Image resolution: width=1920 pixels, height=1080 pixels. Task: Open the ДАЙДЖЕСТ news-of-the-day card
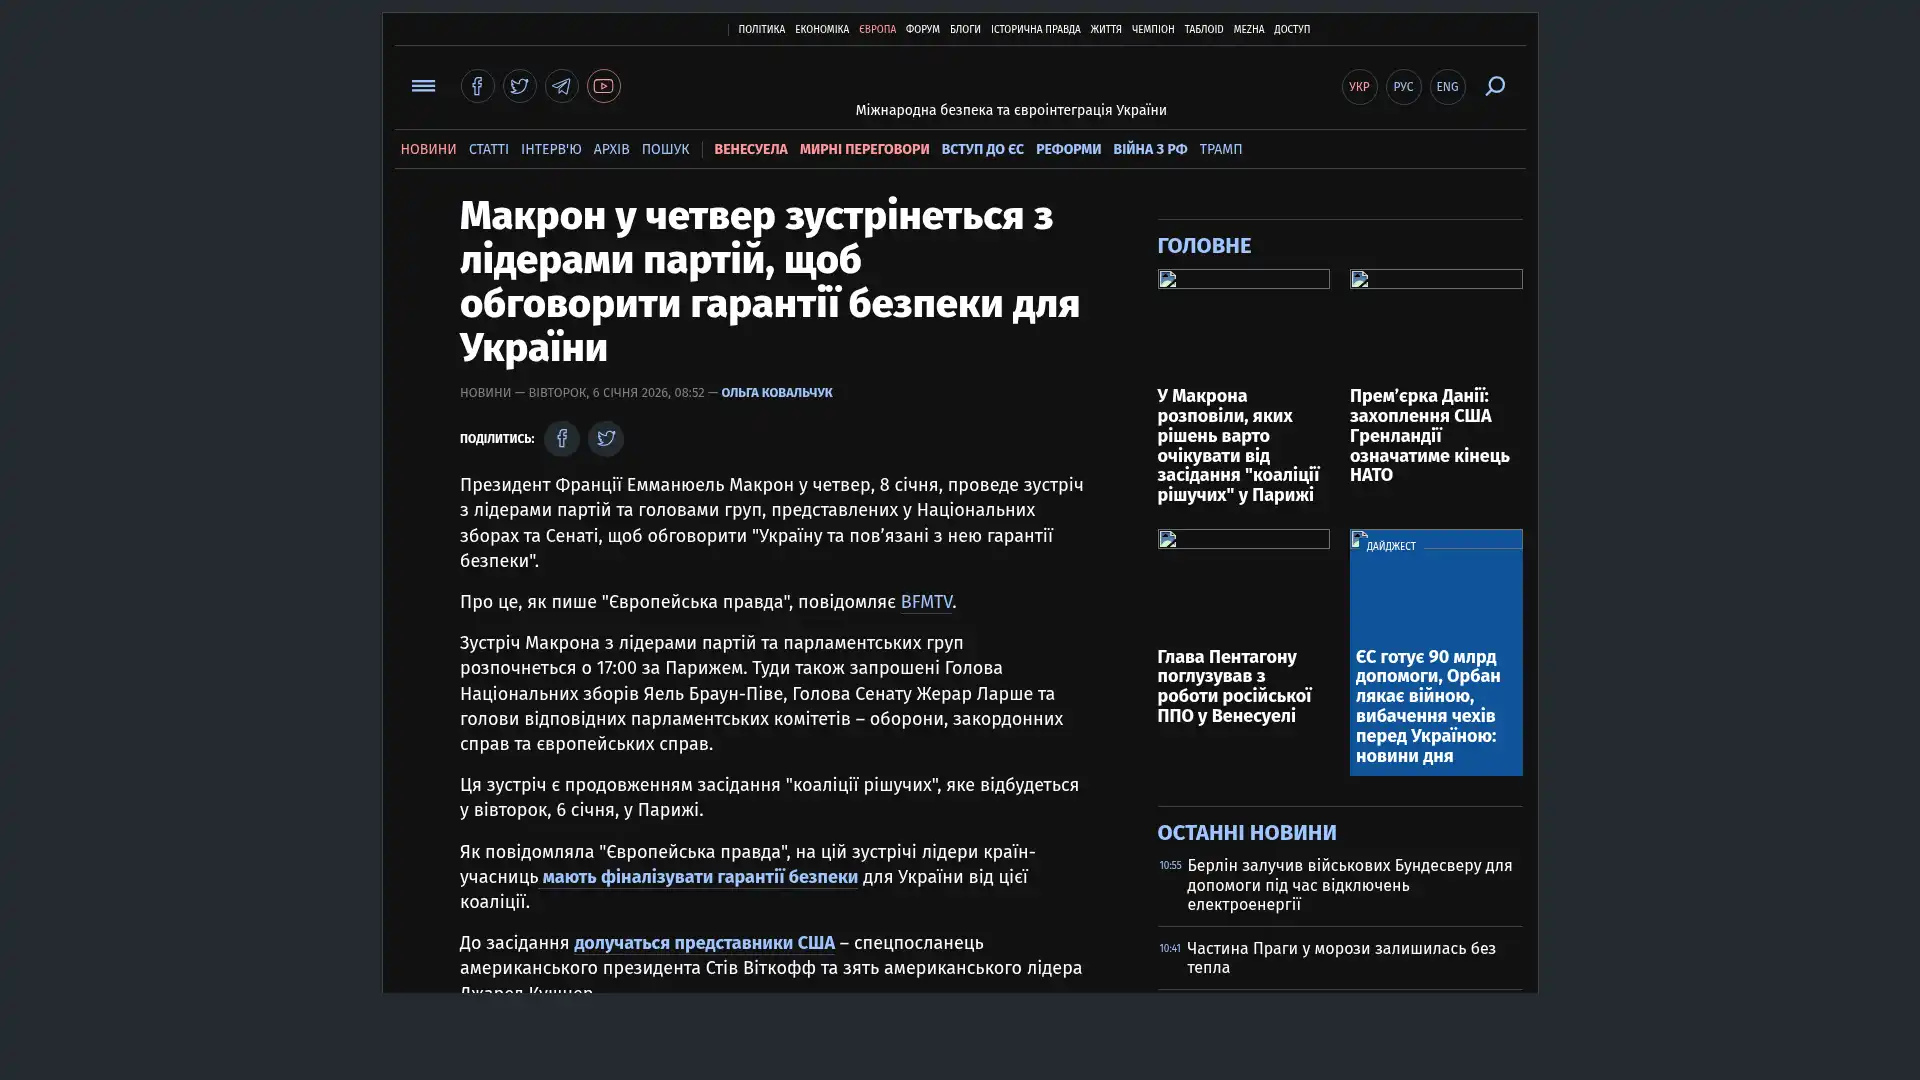tap(1434, 704)
